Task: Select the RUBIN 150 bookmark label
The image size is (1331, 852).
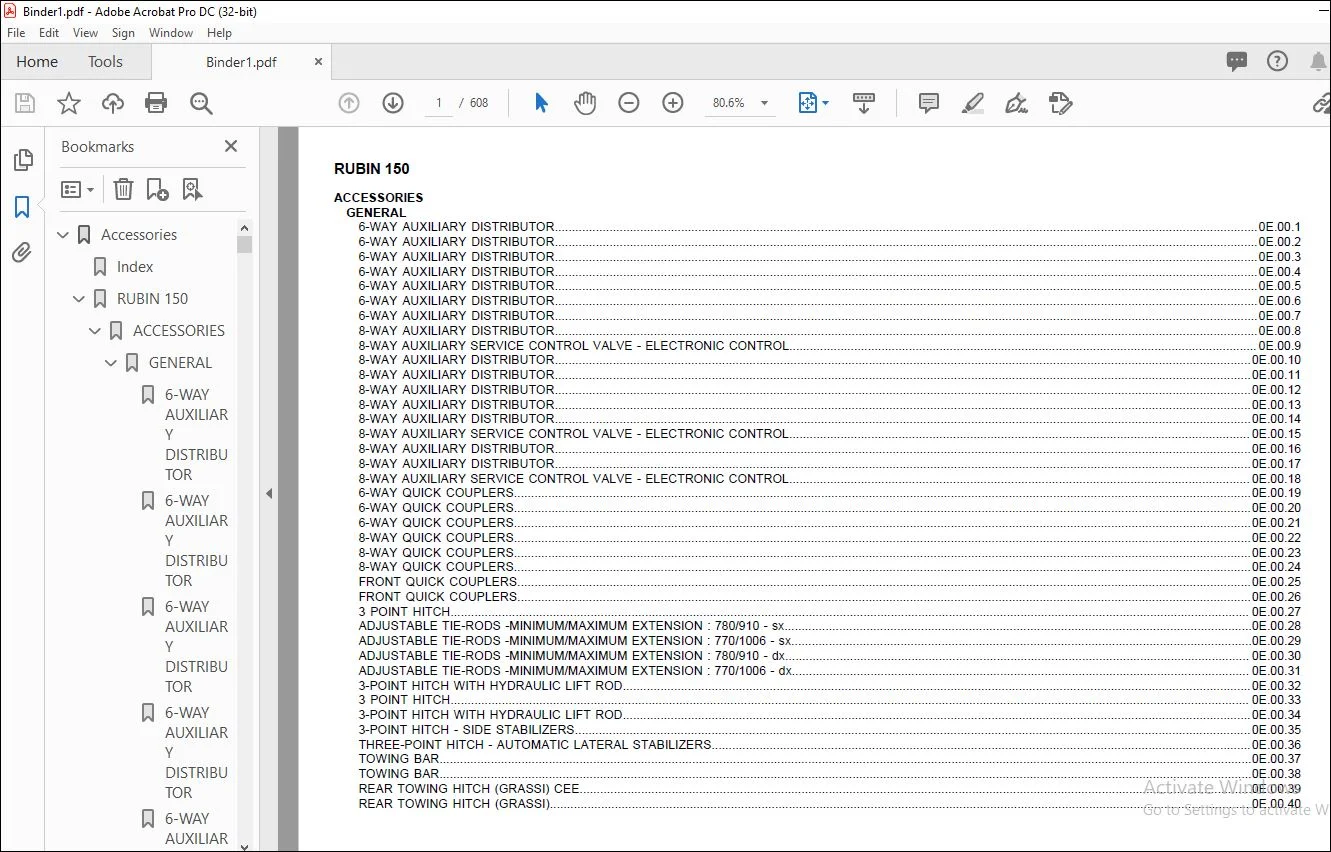Action: [152, 299]
